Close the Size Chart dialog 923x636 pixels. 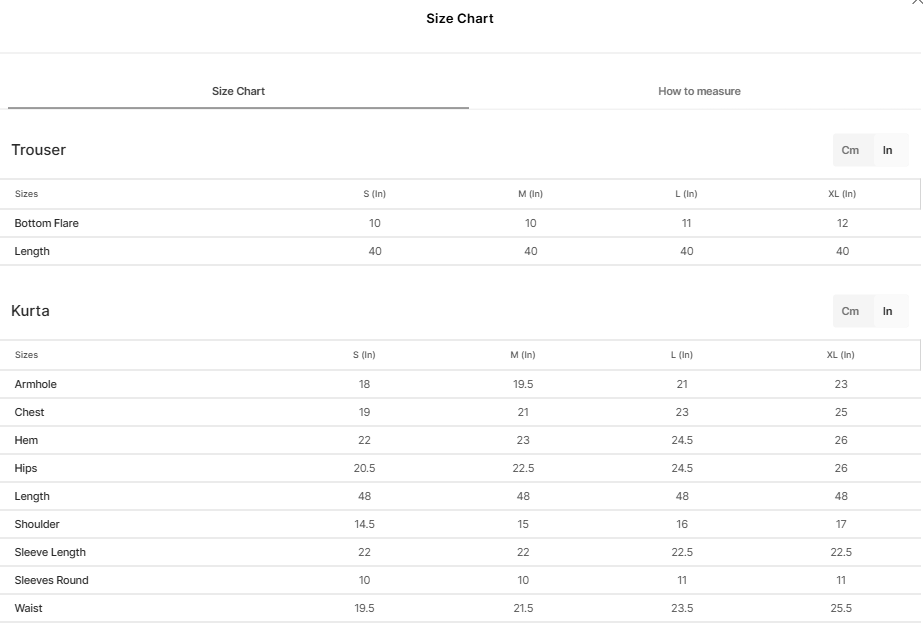[918, 3]
